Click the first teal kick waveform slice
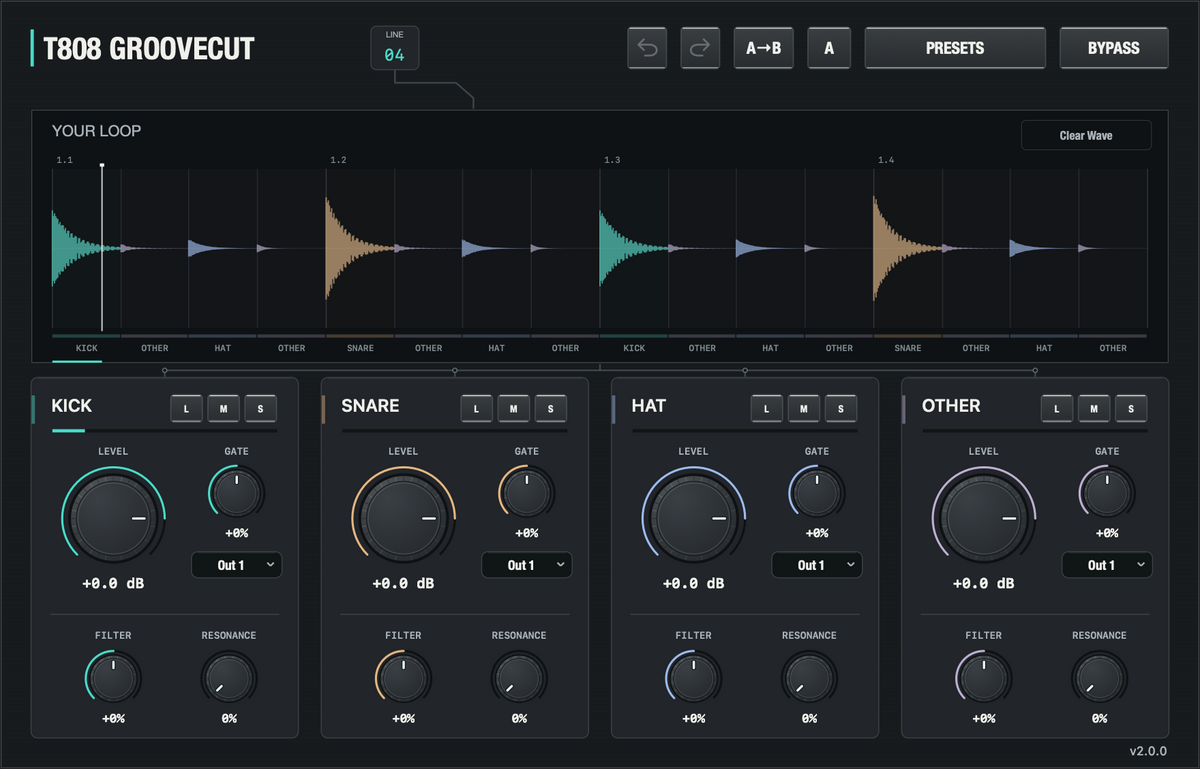The image size is (1200, 769). click(86, 248)
